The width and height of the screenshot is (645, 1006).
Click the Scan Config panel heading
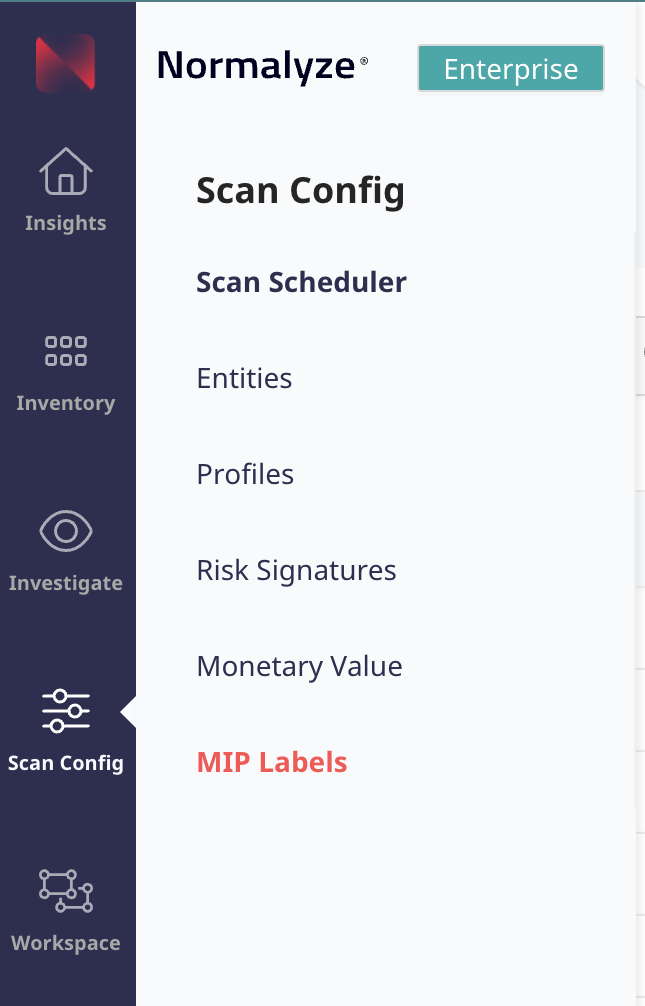[300, 190]
